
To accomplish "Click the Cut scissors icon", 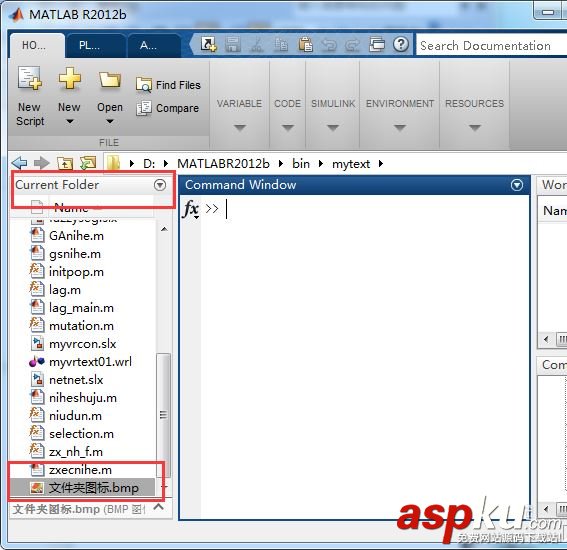I will click(257, 45).
